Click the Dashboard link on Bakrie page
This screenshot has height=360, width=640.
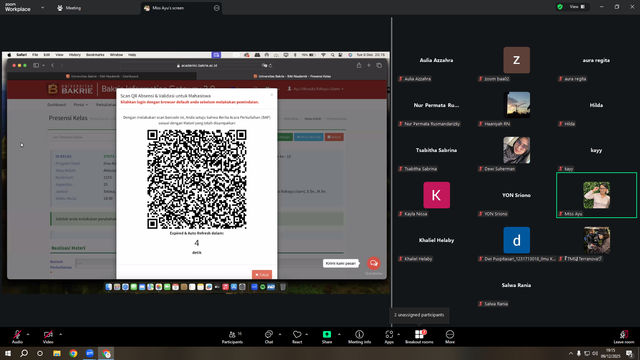coord(56,105)
